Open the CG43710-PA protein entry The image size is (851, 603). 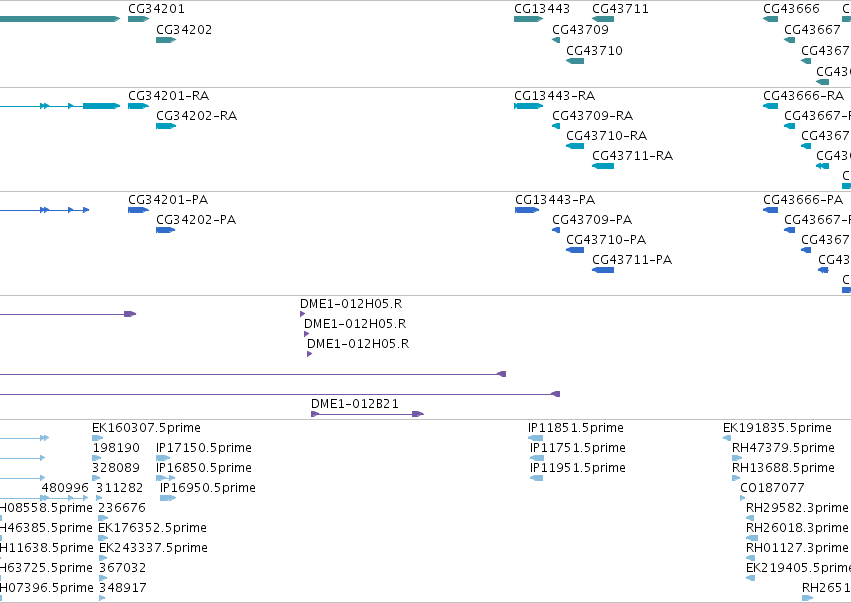pyautogui.click(x=575, y=250)
